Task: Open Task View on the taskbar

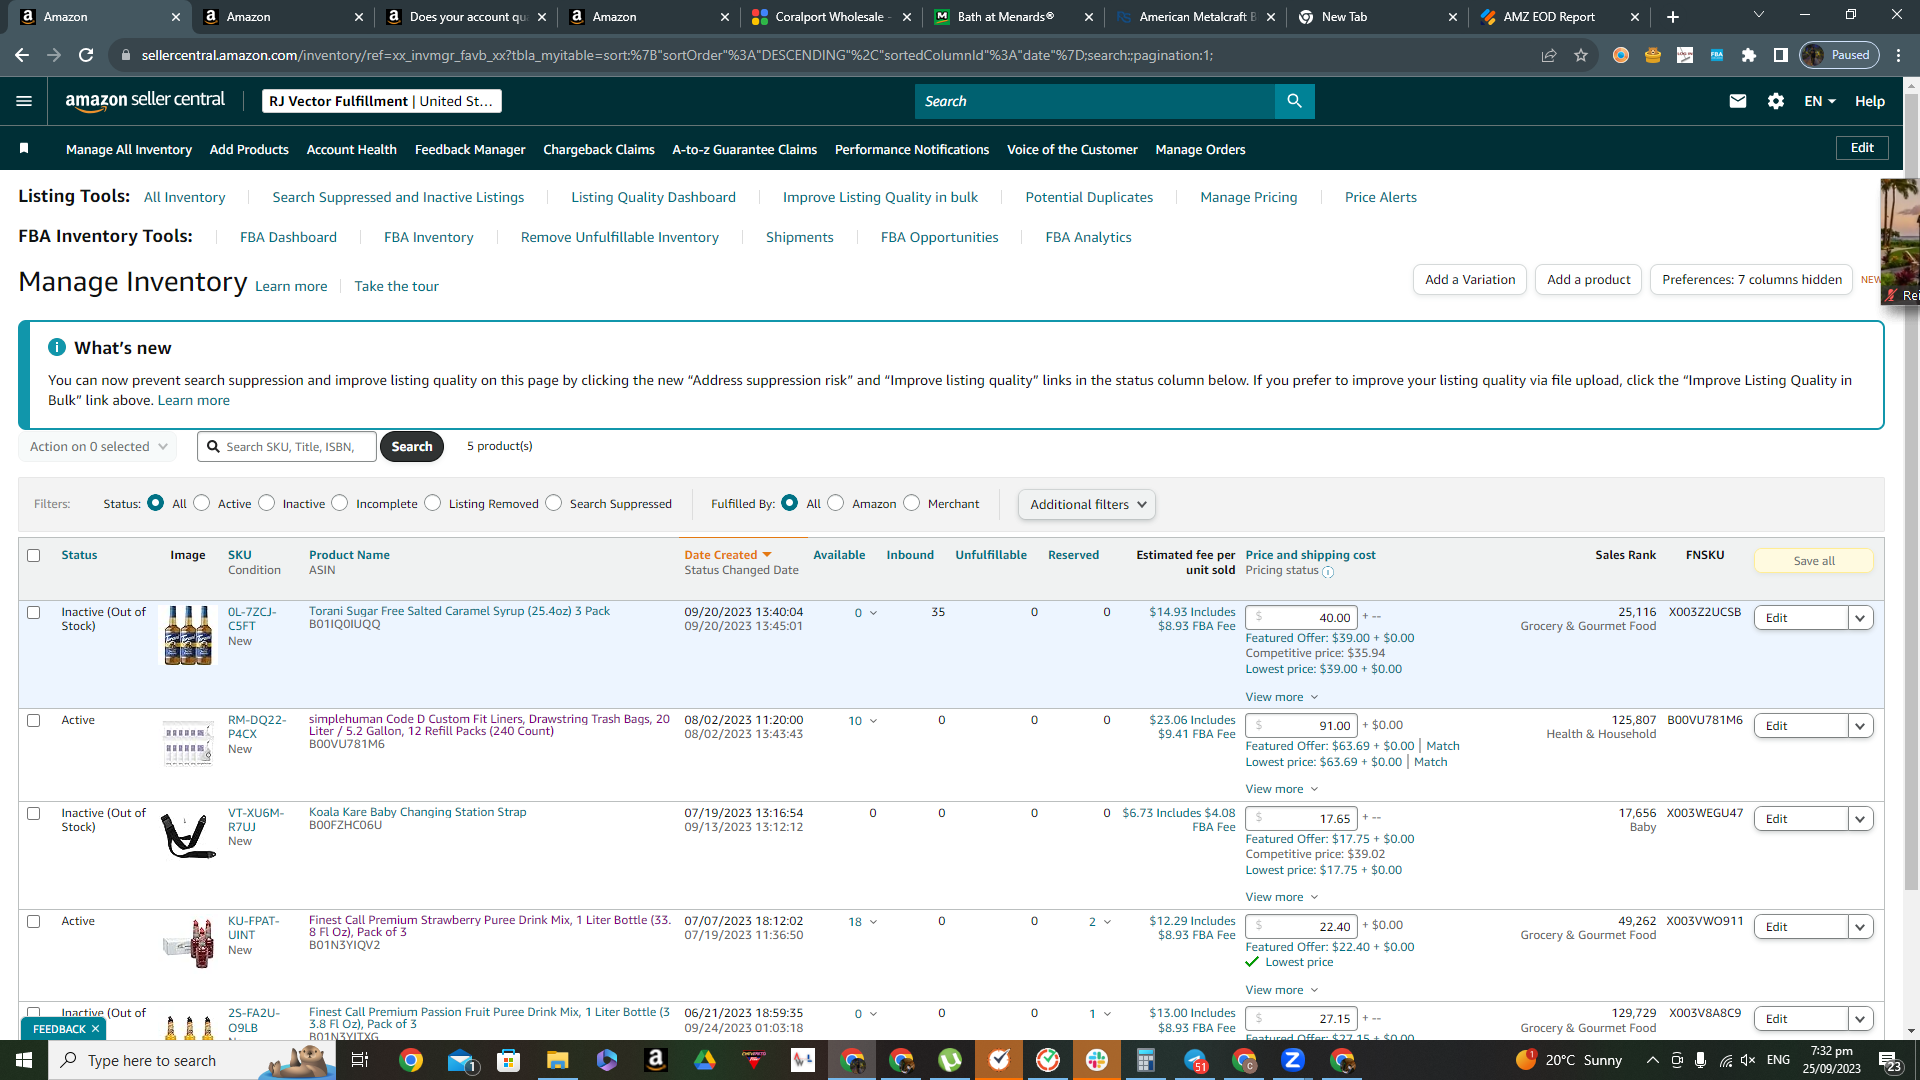Action: 360,1060
